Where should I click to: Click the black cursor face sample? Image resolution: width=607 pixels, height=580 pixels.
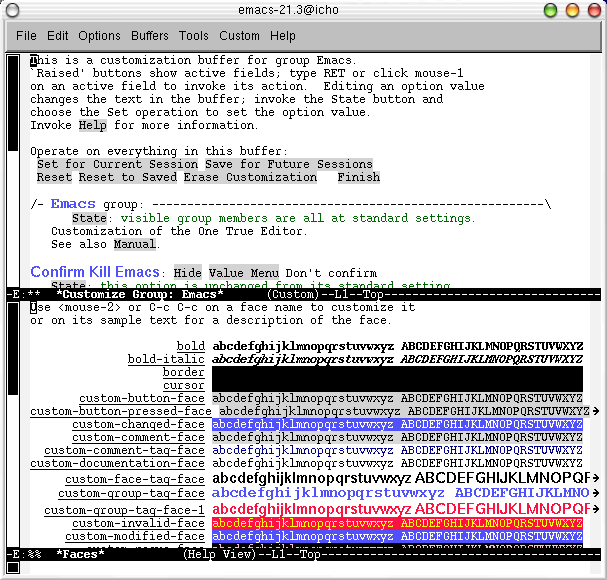click(x=397, y=385)
